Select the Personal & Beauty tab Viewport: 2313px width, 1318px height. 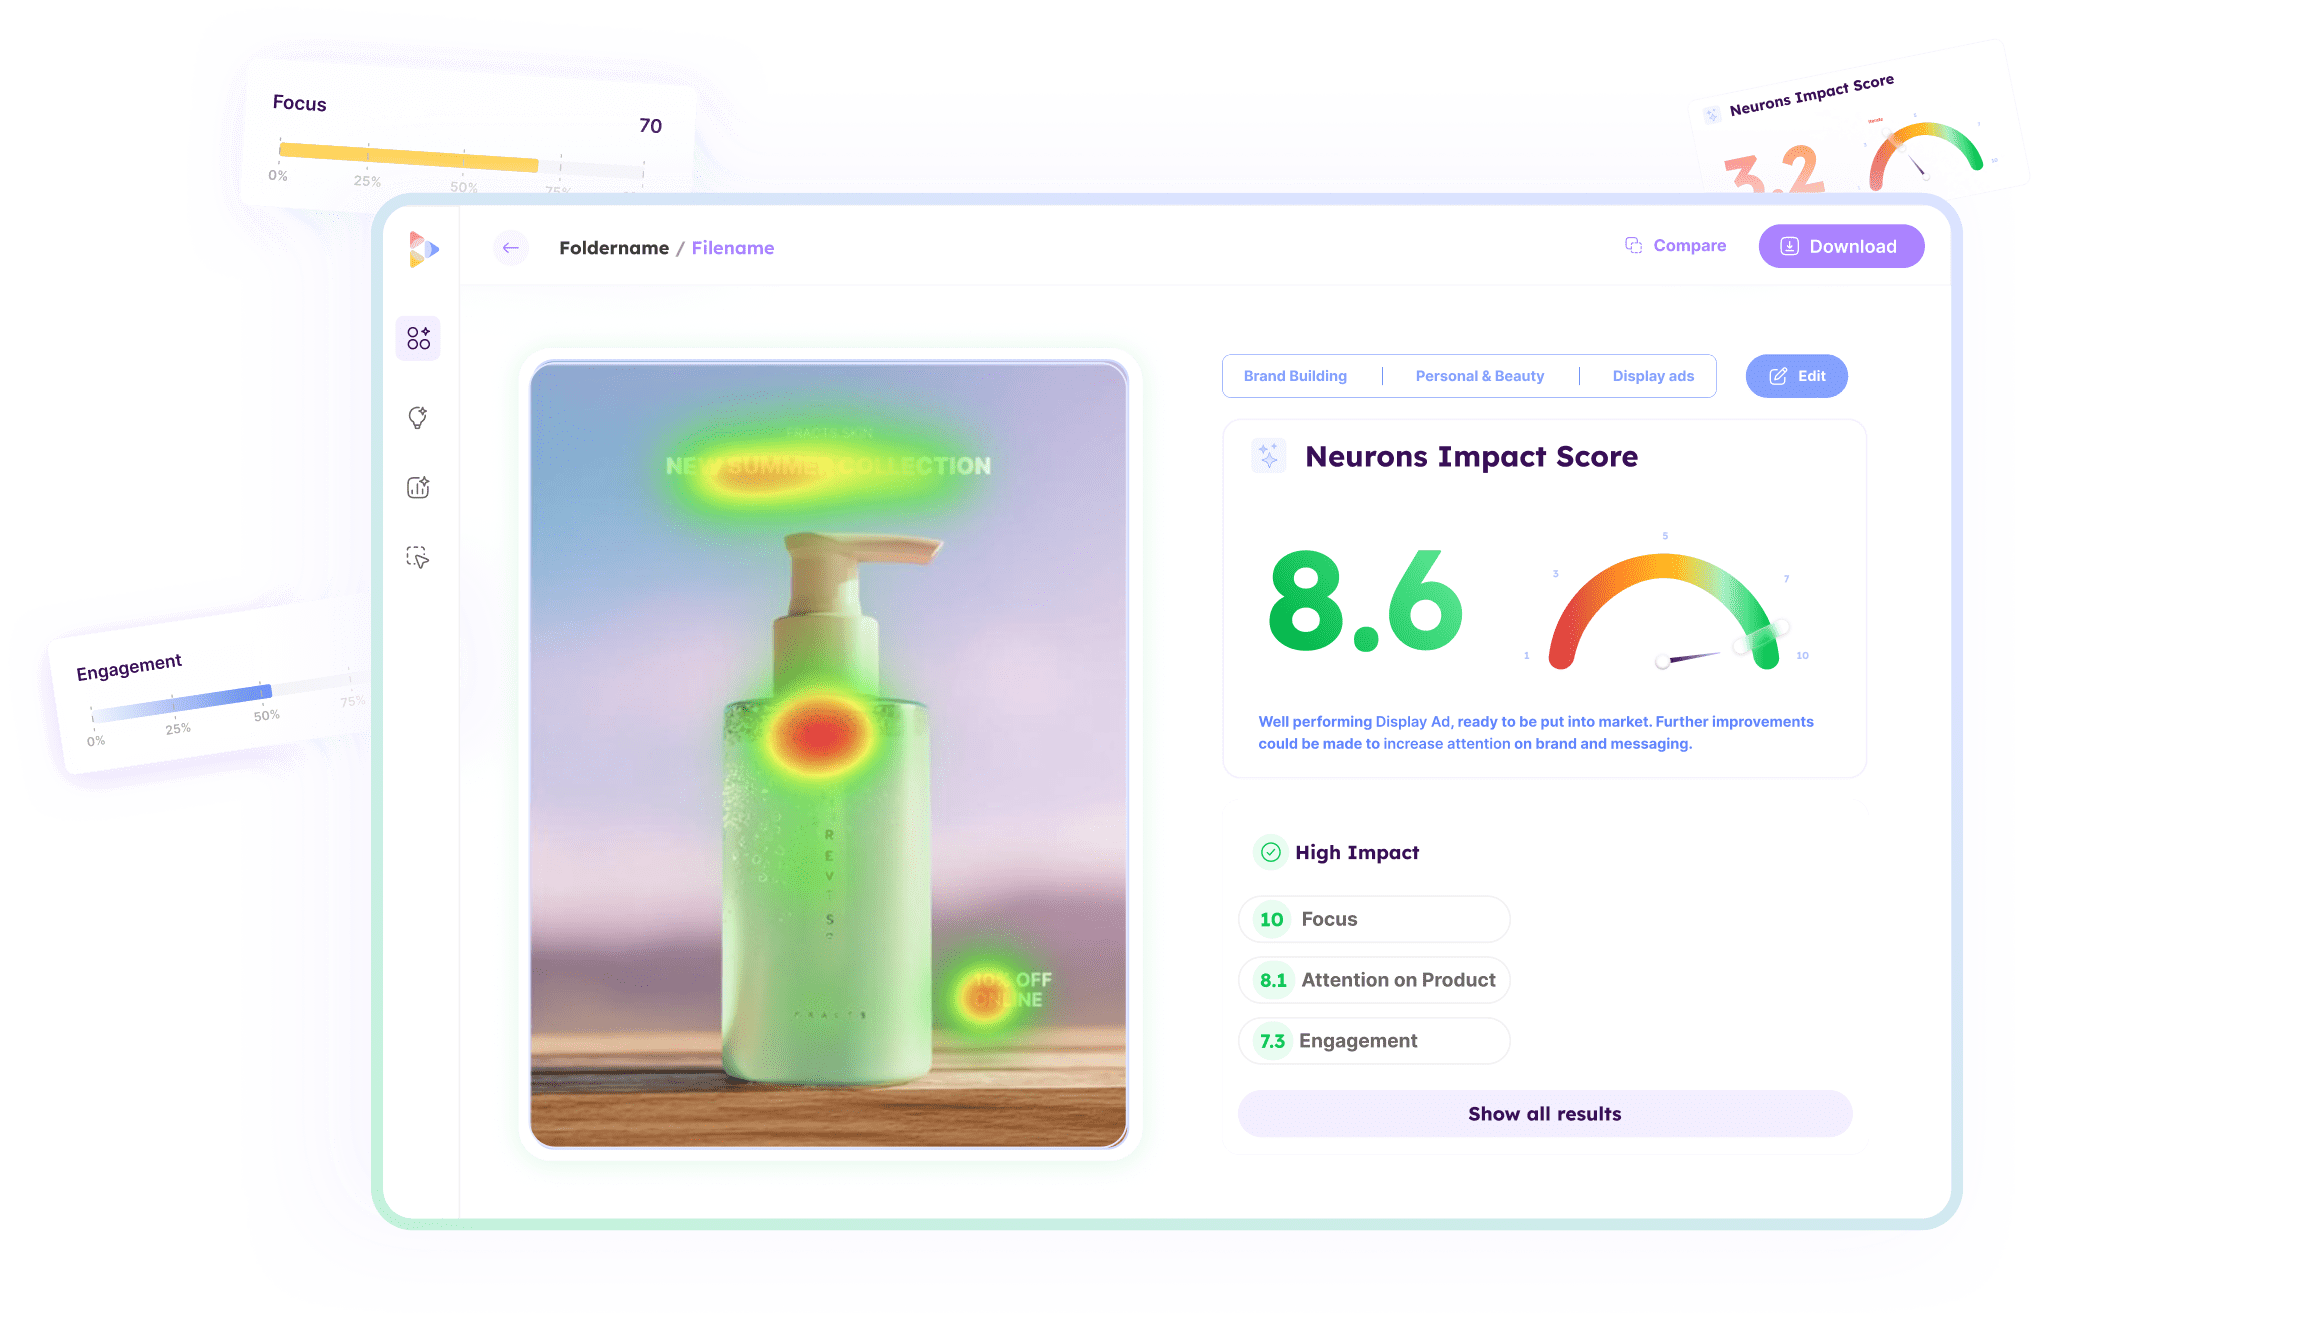(x=1479, y=376)
